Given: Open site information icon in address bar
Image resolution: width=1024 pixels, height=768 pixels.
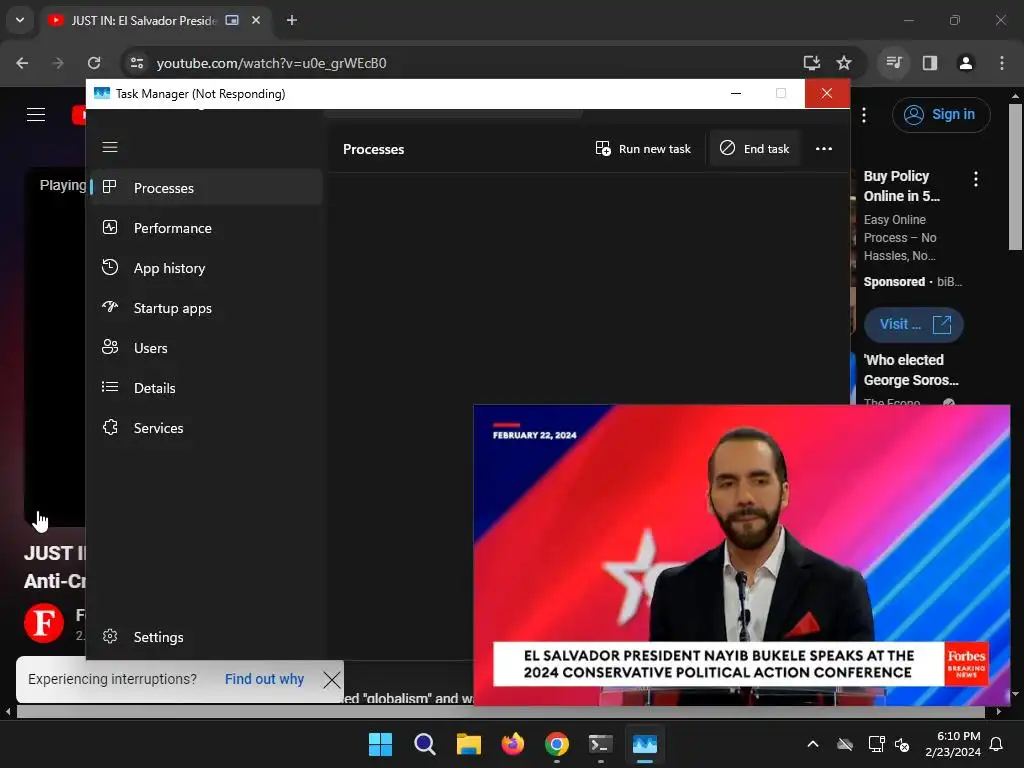Looking at the screenshot, I should click(x=136, y=63).
